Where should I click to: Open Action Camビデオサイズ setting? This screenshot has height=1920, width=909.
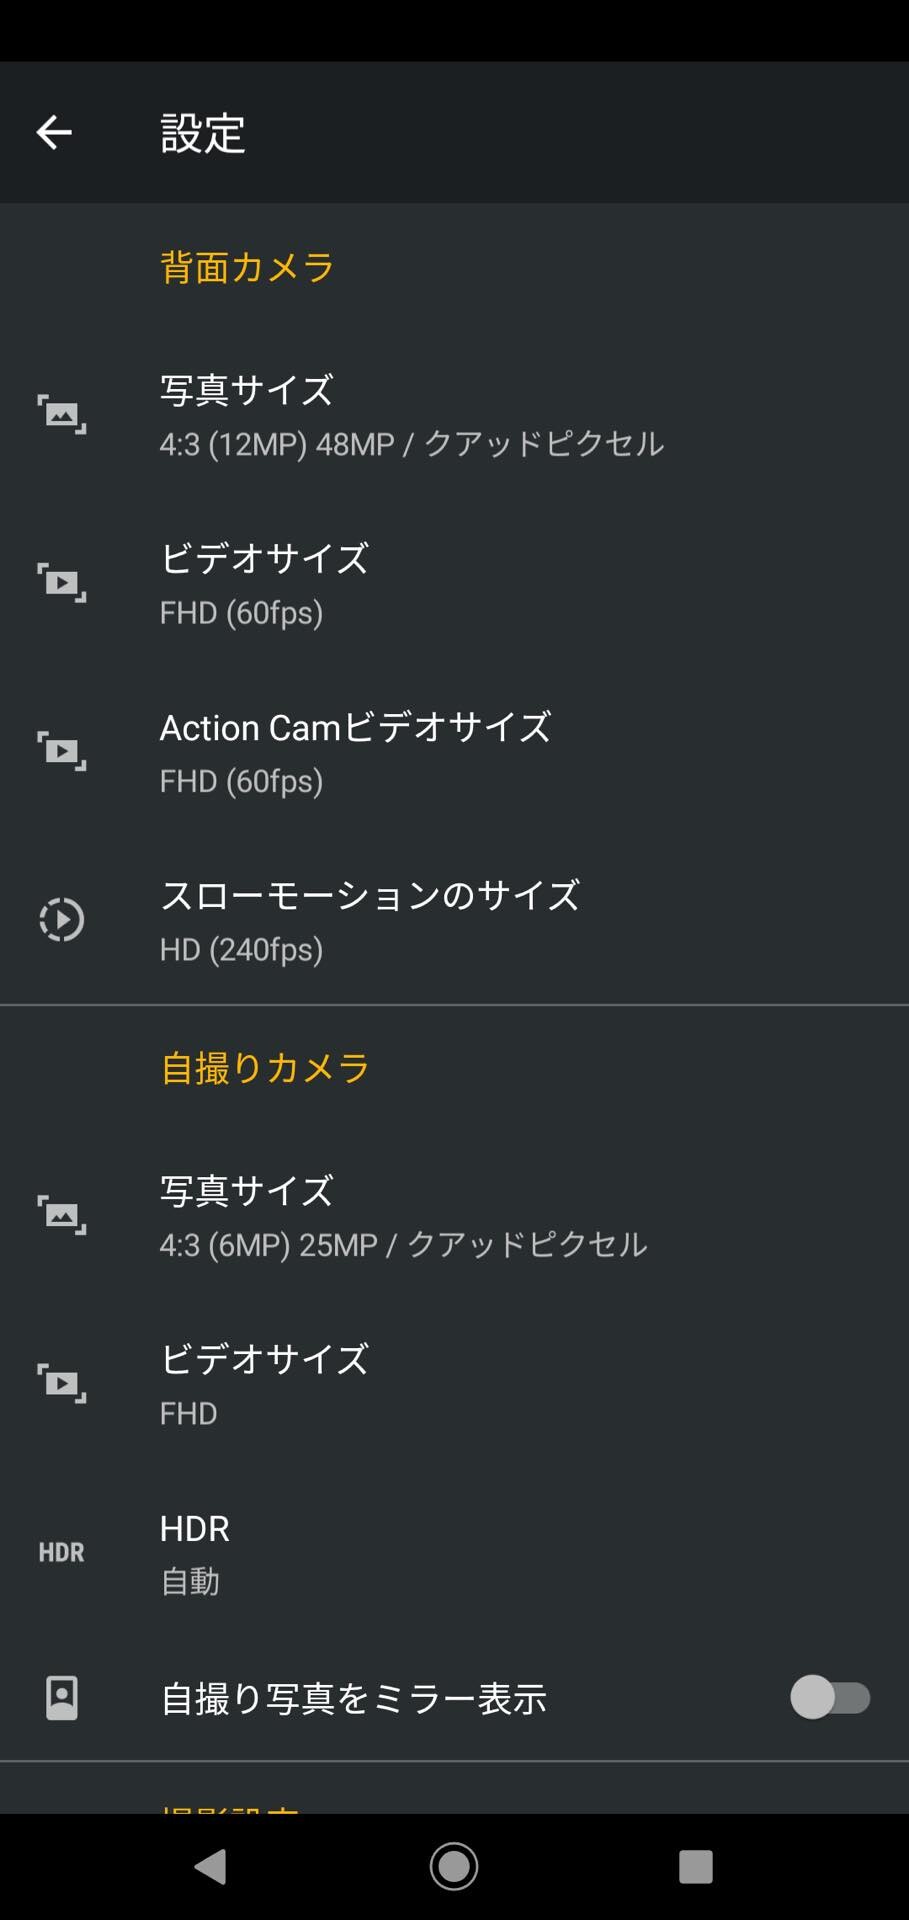pos(454,752)
